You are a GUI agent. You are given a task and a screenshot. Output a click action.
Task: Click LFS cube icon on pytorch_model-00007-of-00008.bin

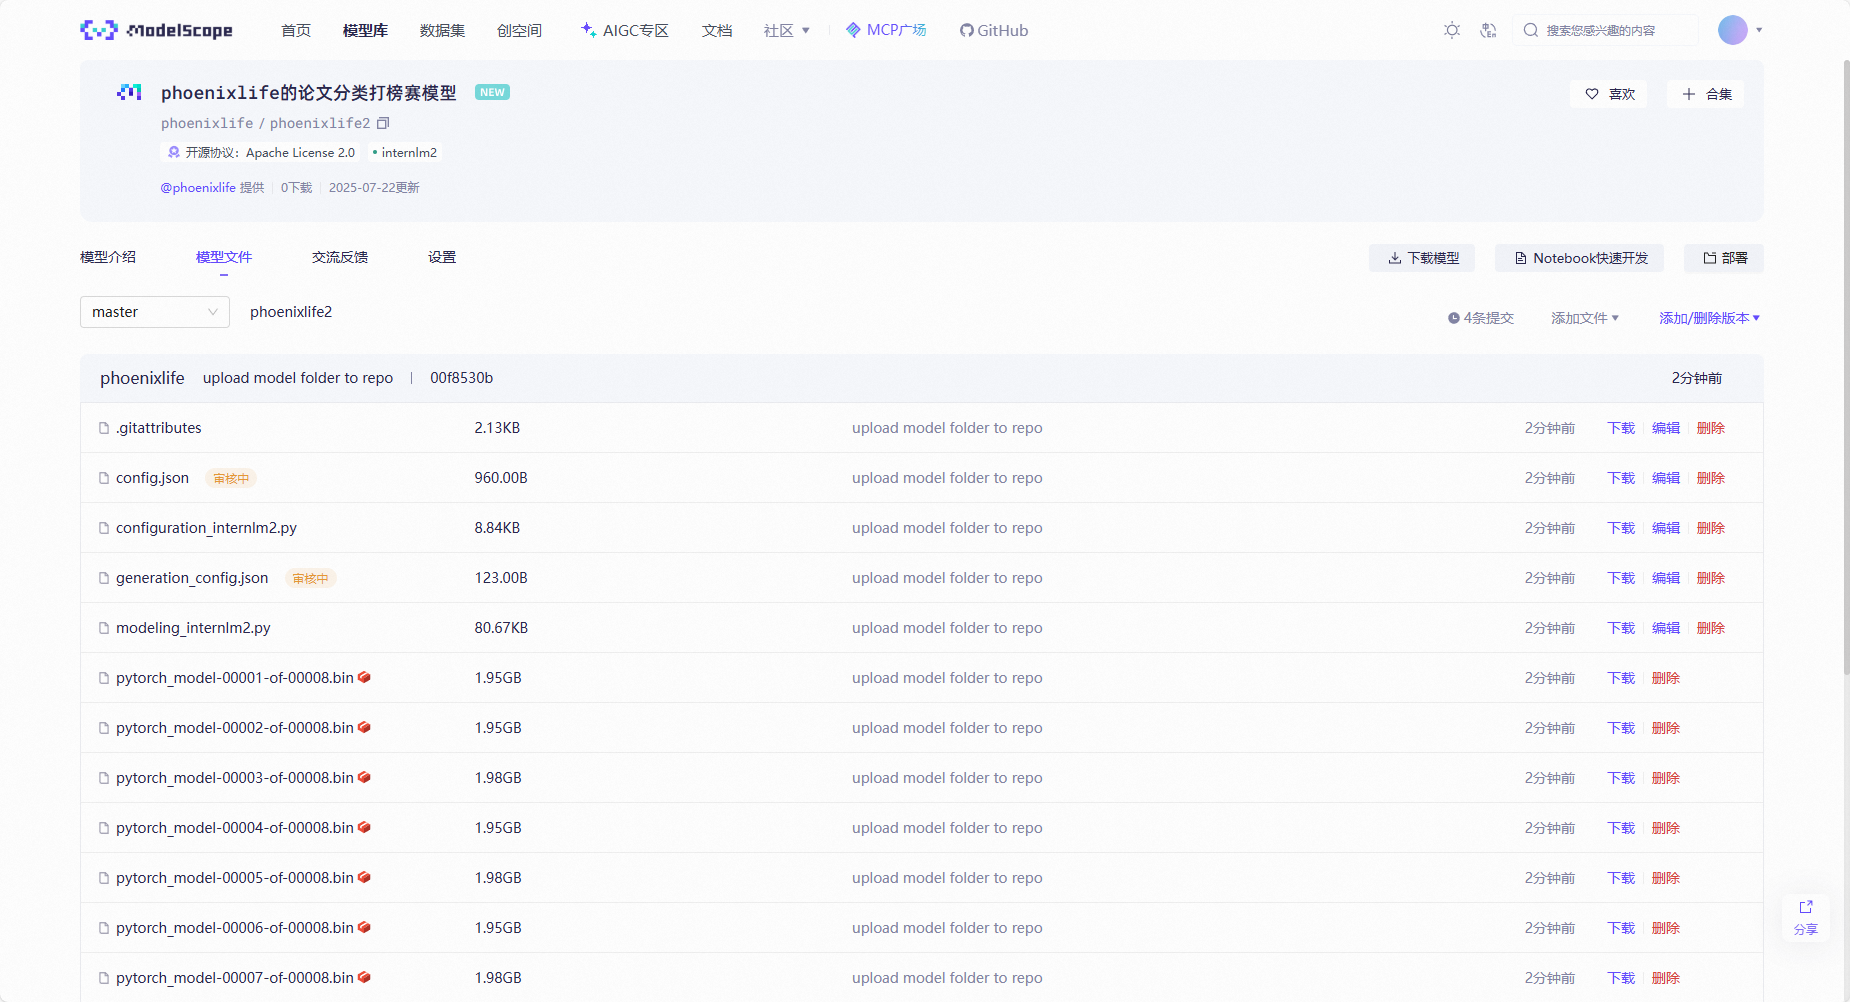click(364, 977)
